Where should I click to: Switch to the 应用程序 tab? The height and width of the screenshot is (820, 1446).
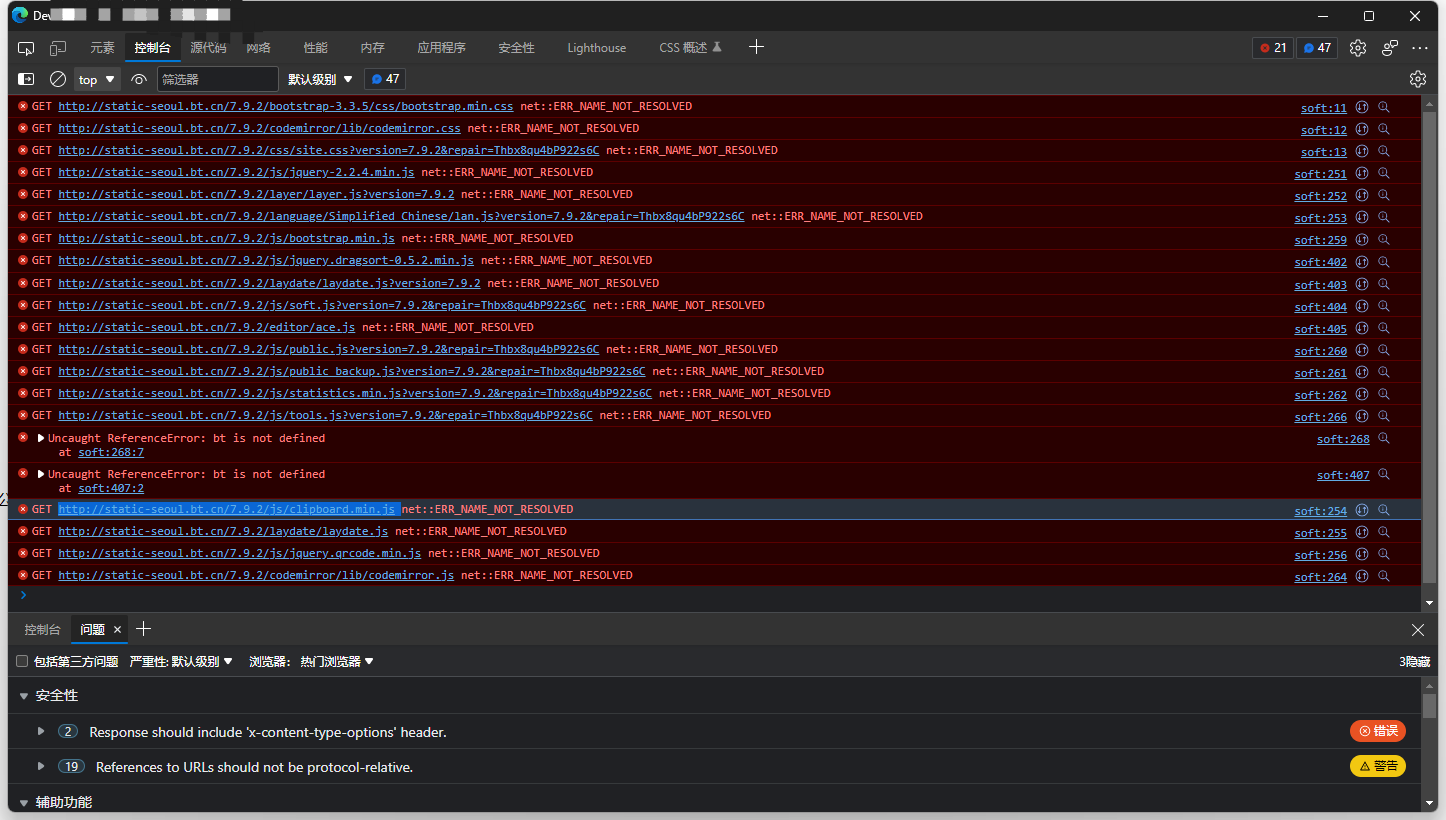441,48
